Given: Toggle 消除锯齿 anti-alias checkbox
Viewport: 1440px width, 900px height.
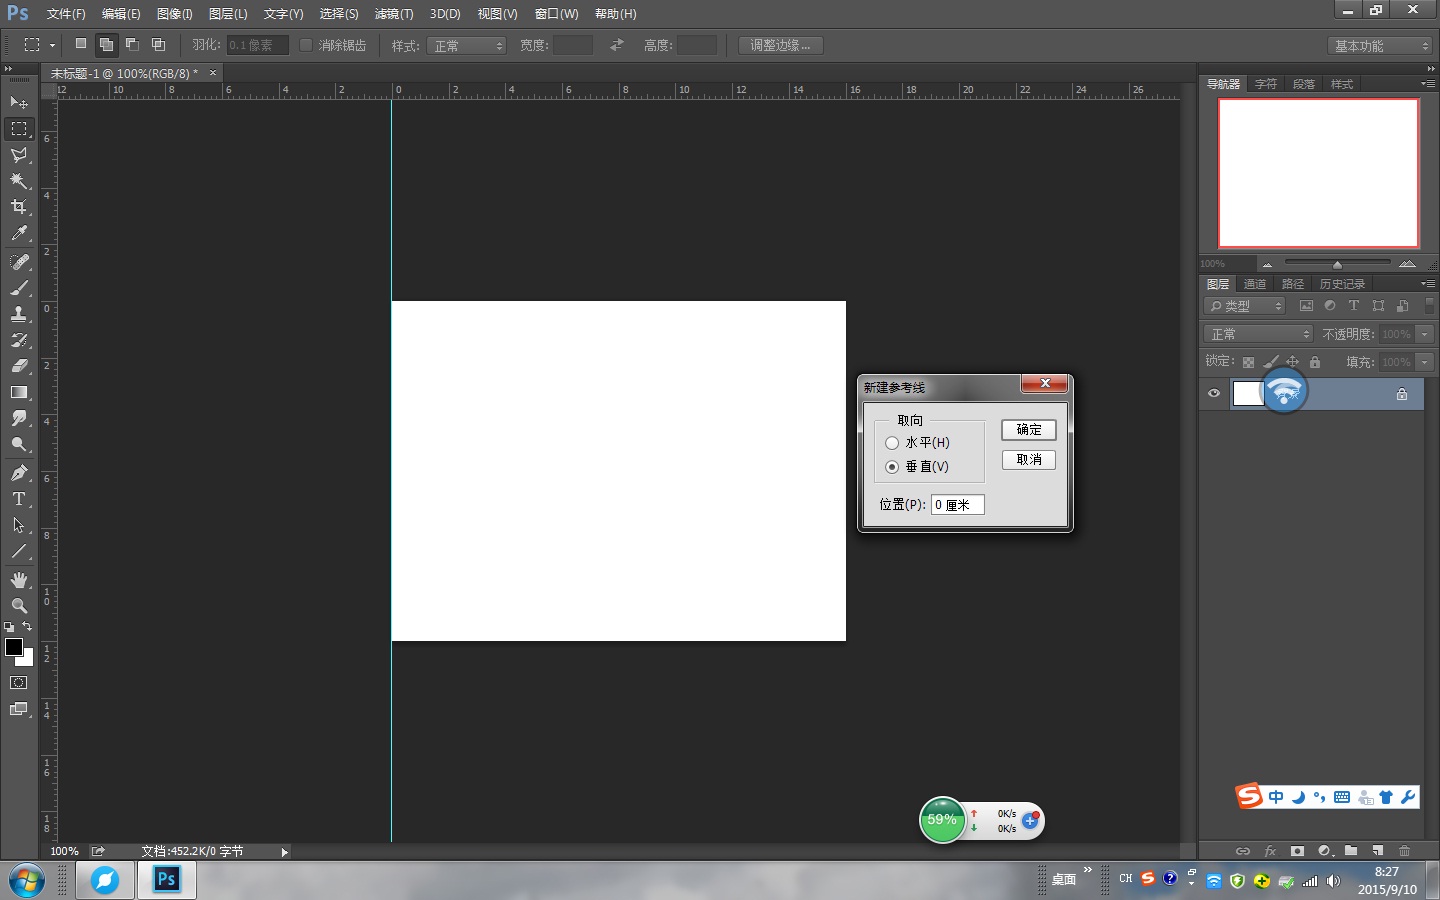Looking at the screenshot, I should pyautogui.click(x=306, y=45).
